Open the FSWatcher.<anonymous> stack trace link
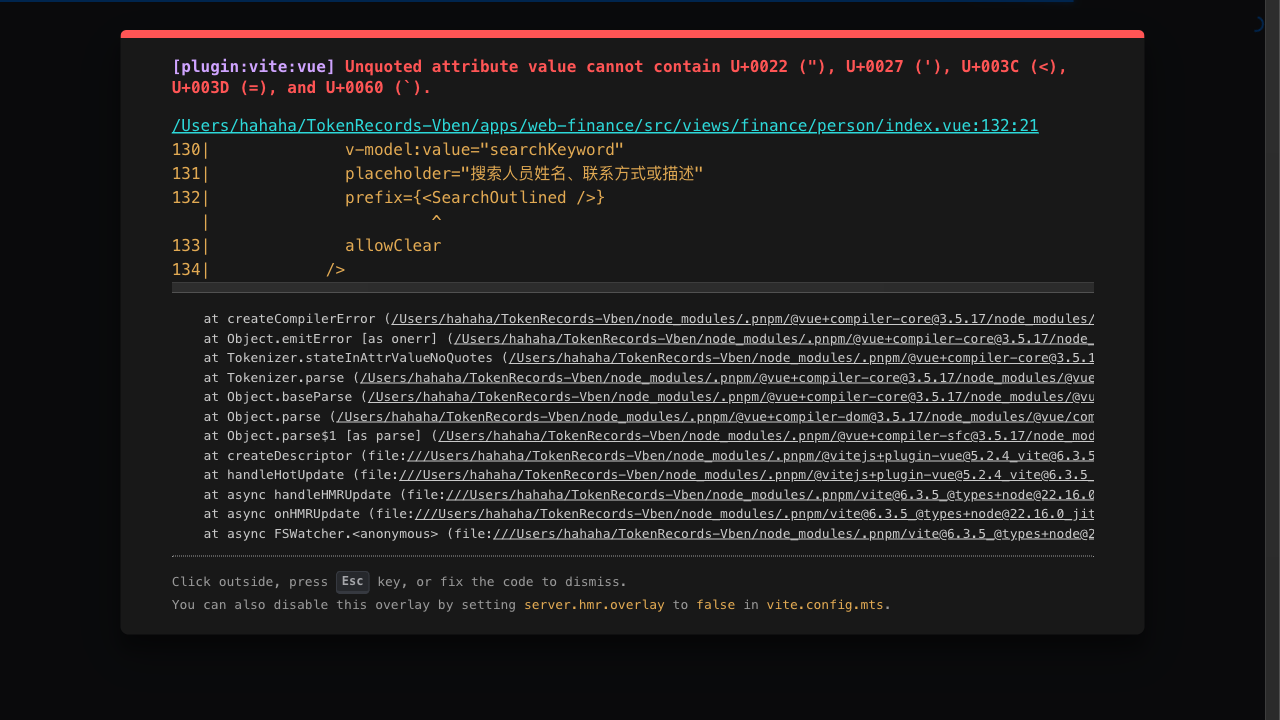 (x=793, y=534)
